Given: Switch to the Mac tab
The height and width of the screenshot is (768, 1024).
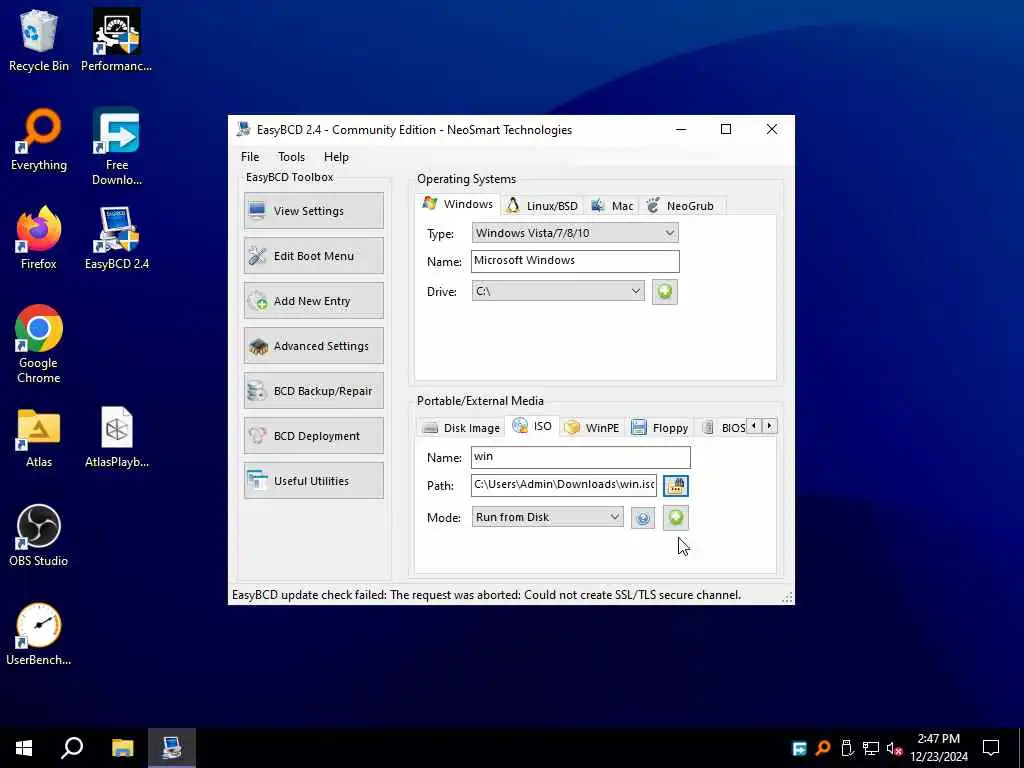Looking at the screenshot, I should (x=613, y=206).
